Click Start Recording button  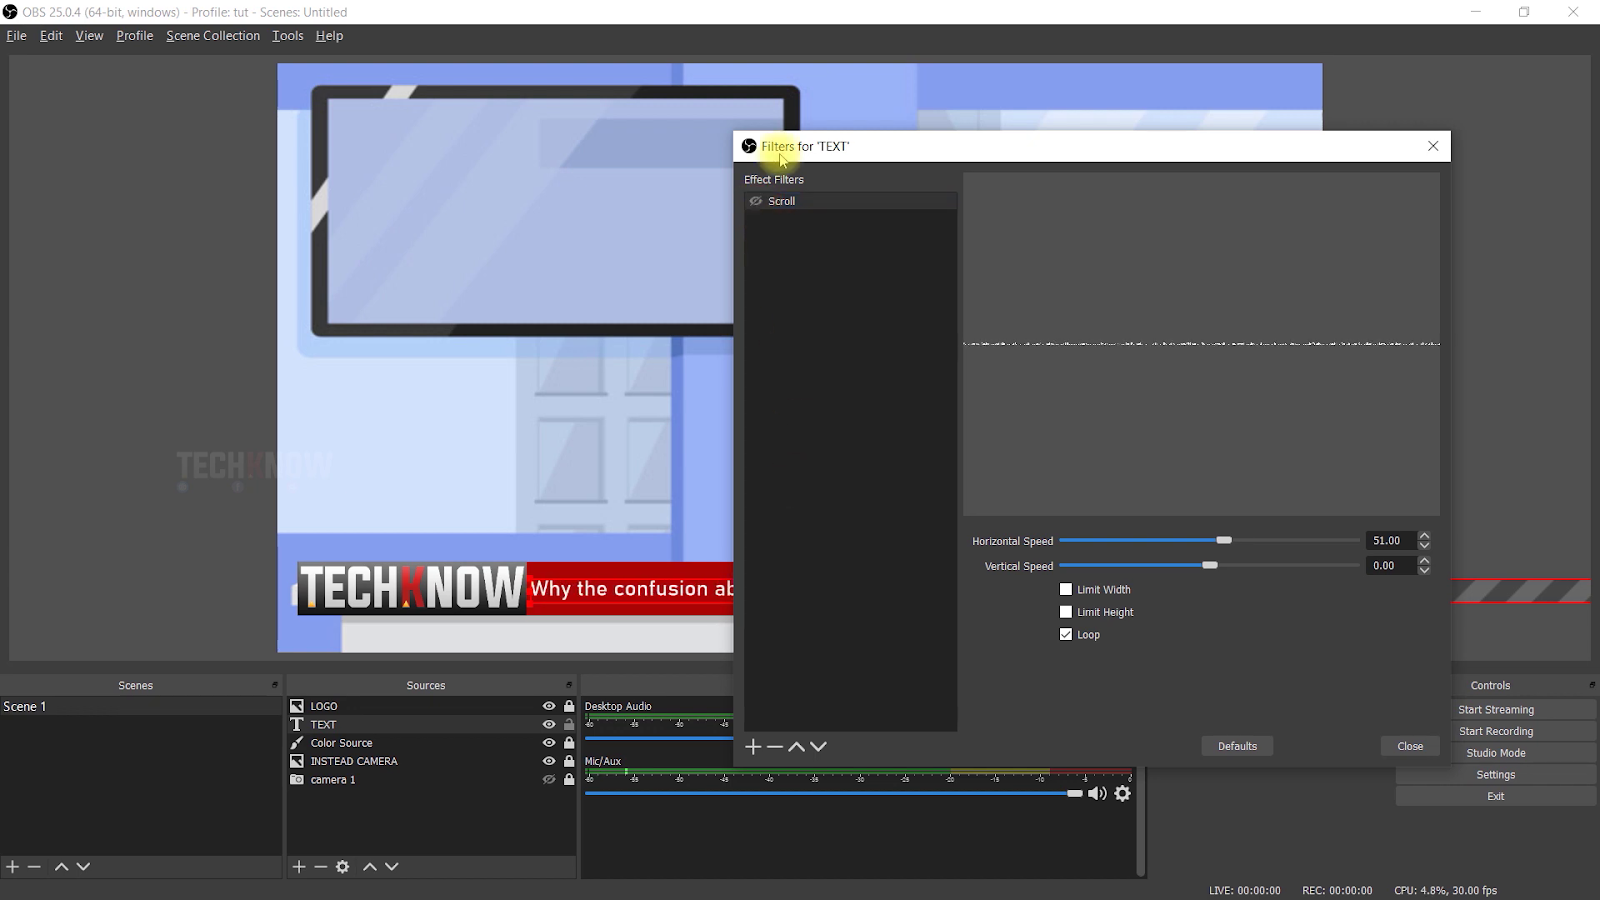[1496, 731]
